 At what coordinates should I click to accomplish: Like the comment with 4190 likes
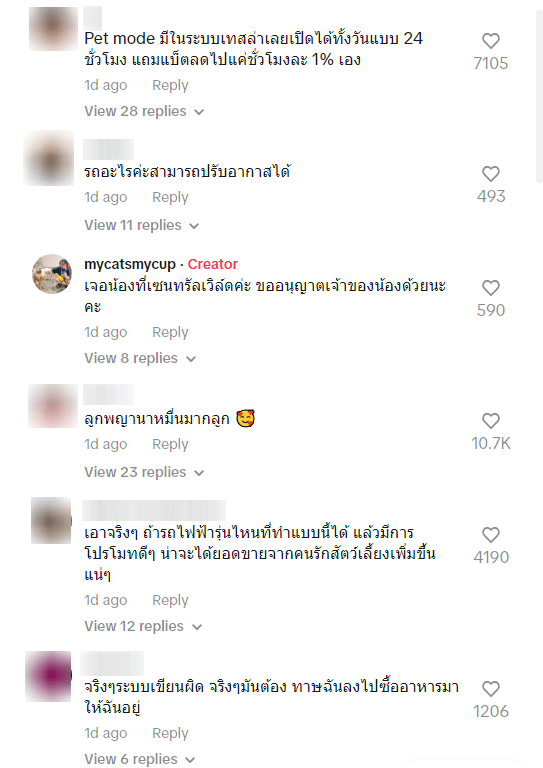point(491,534)
